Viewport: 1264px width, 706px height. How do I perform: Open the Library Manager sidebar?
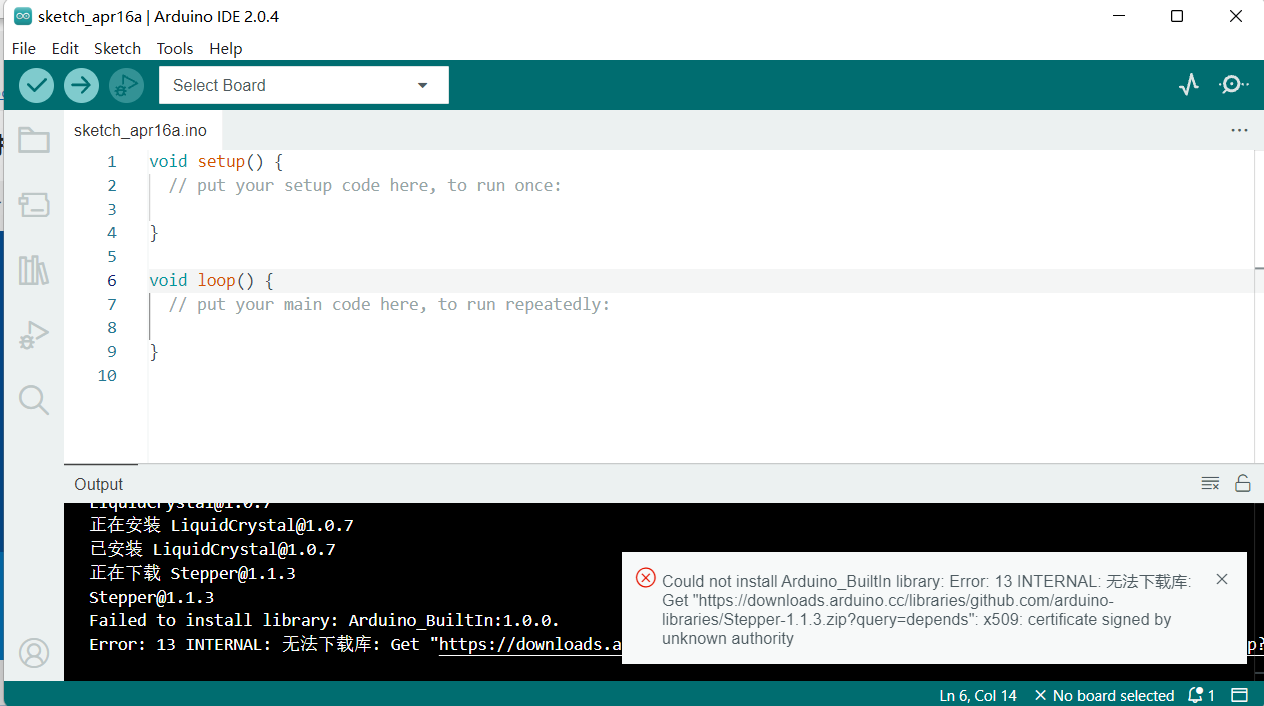(34, 270)
